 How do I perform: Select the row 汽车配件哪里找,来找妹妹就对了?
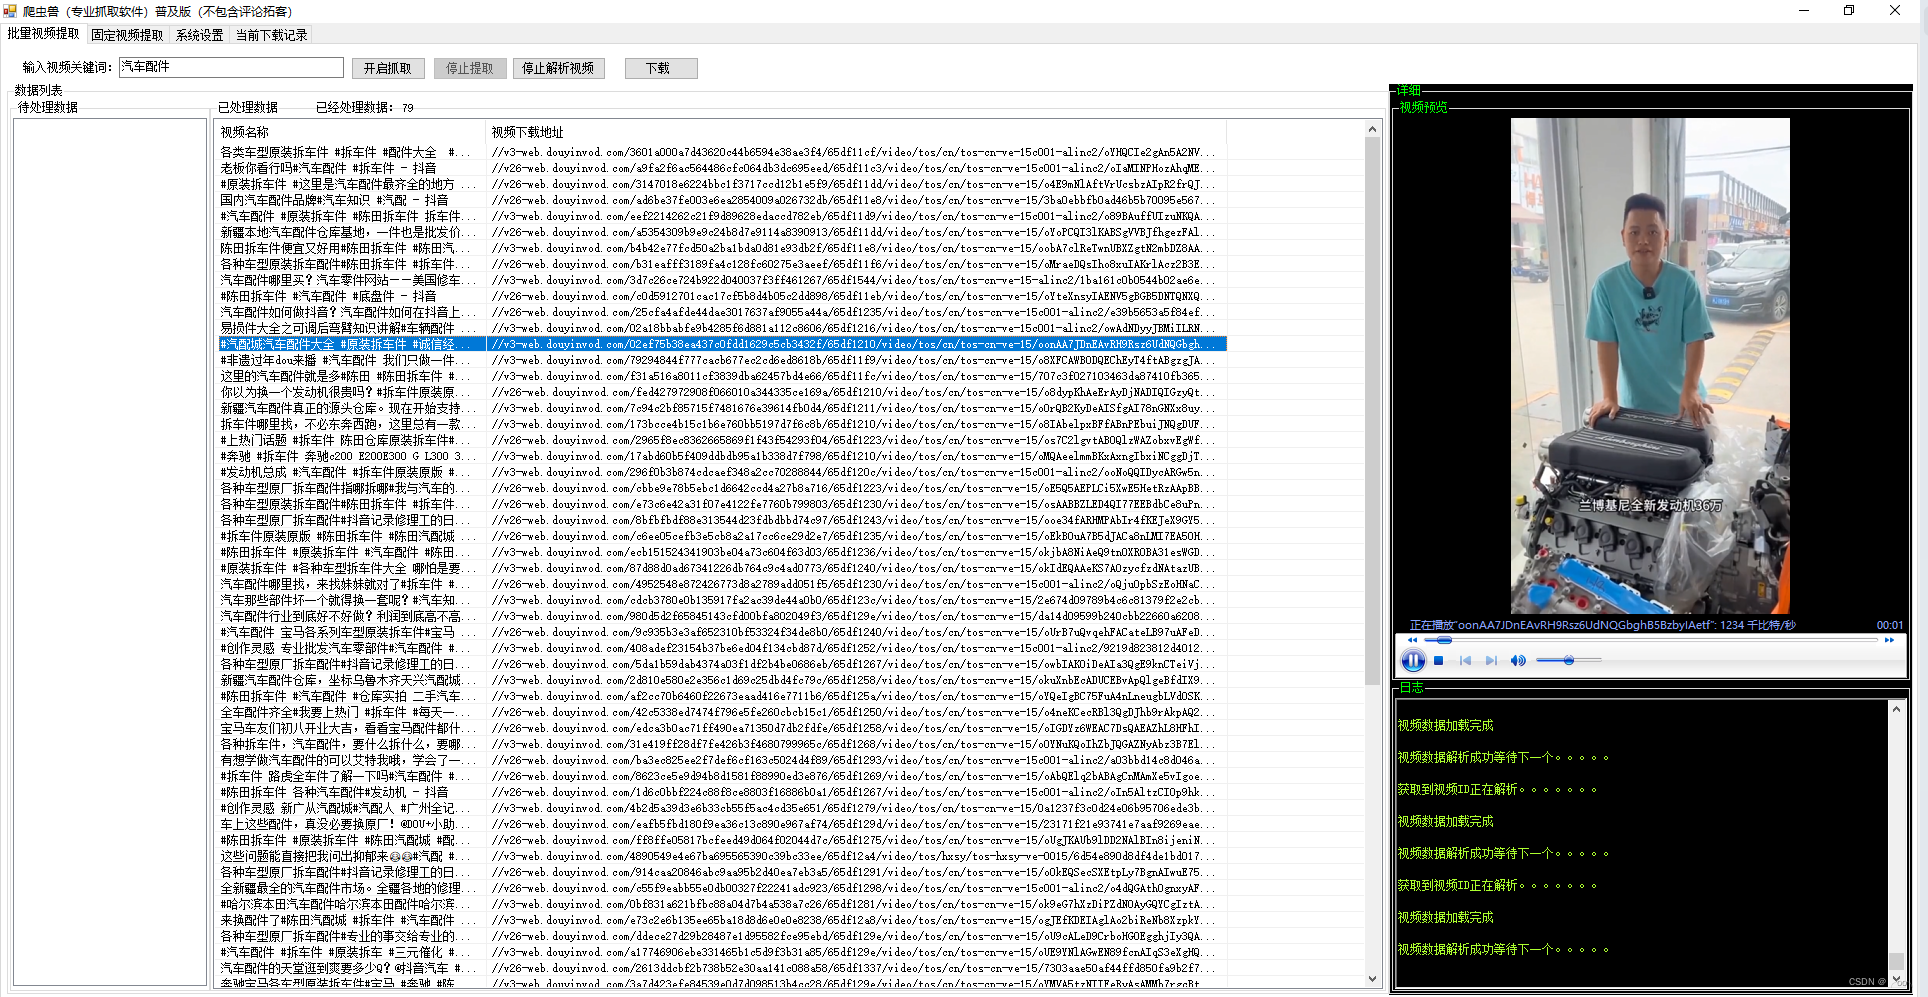[x=722, y=584]
